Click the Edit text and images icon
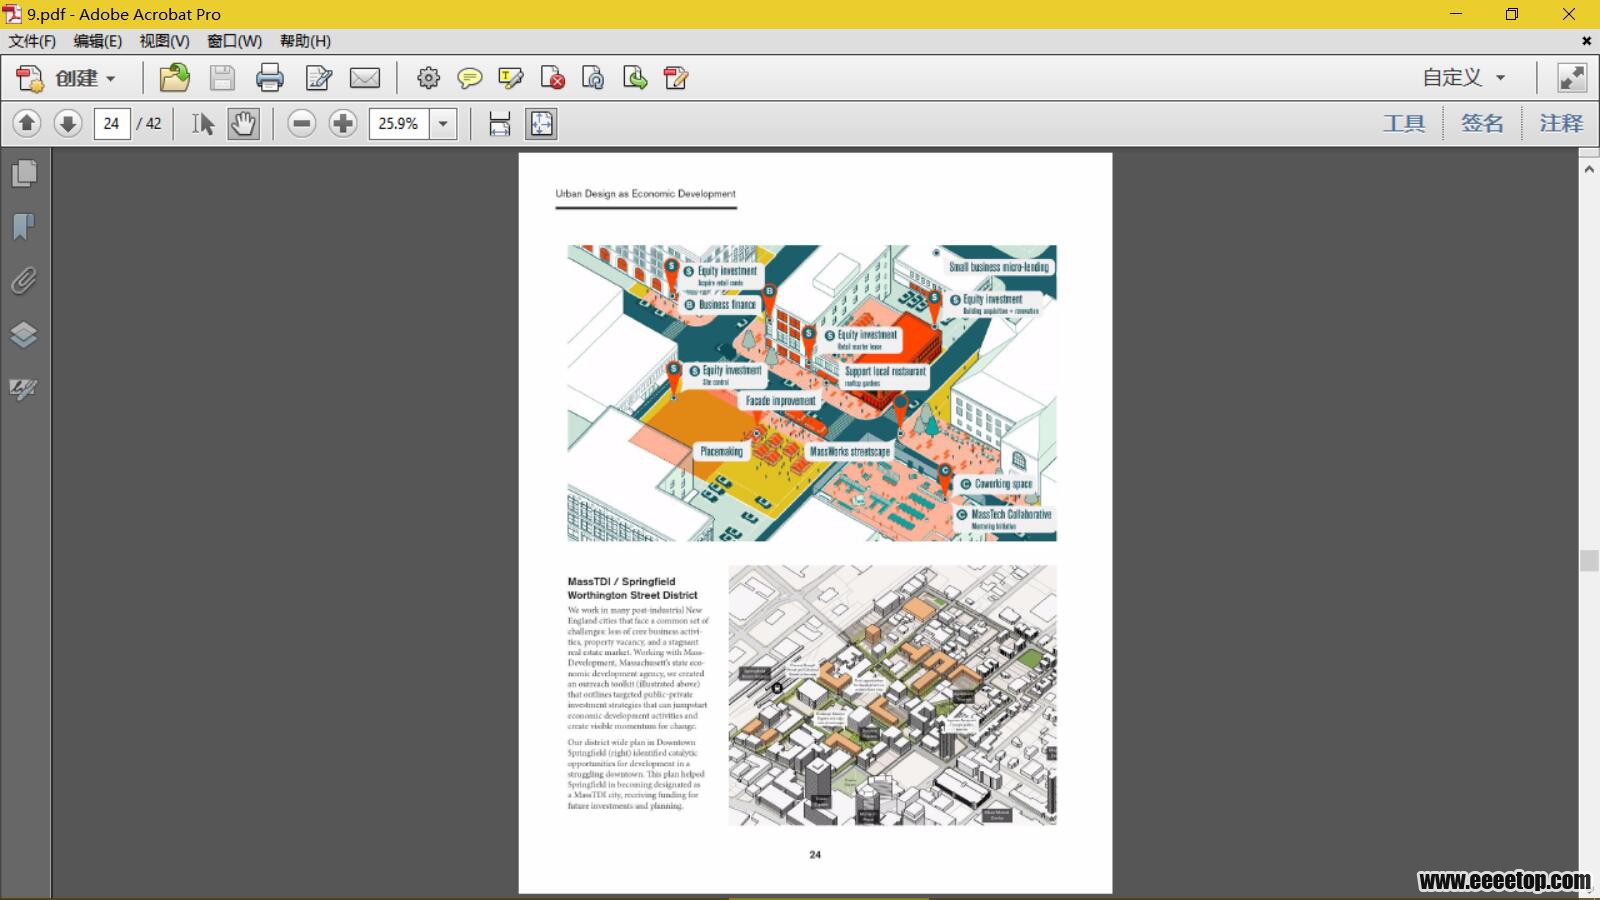The width and height of the screenshot is (1600, 900). [319, 78]
